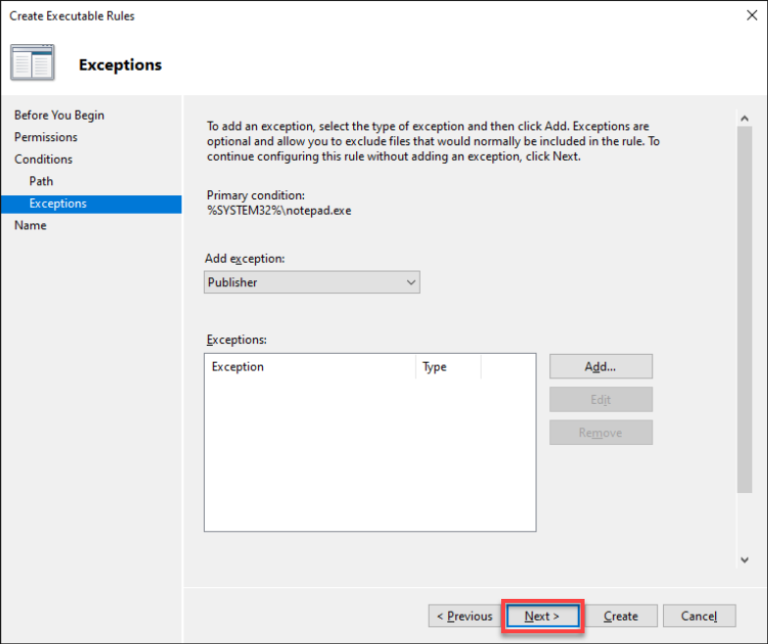Click the Add... button
Screen dimensions: 768x644
coord(600,367)
